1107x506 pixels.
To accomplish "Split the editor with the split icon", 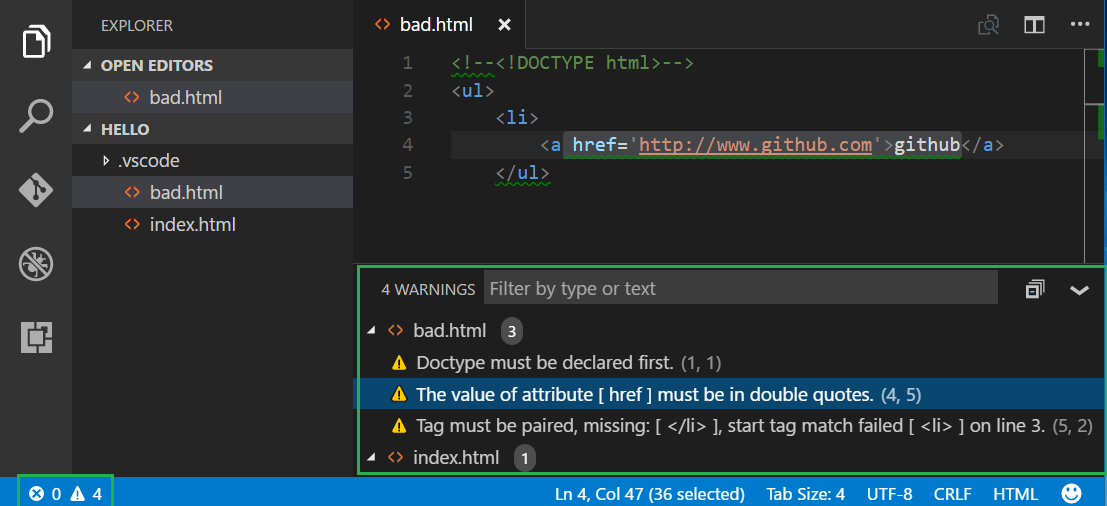I will [x=1034, y=25].
